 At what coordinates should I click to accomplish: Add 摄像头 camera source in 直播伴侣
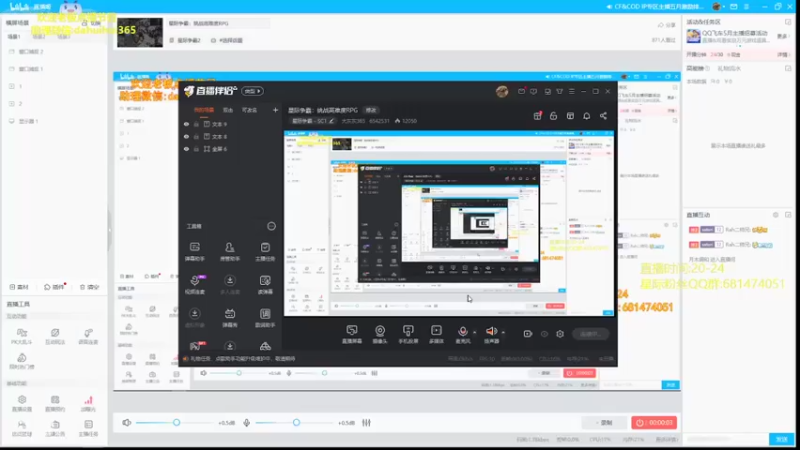point(380,334)
